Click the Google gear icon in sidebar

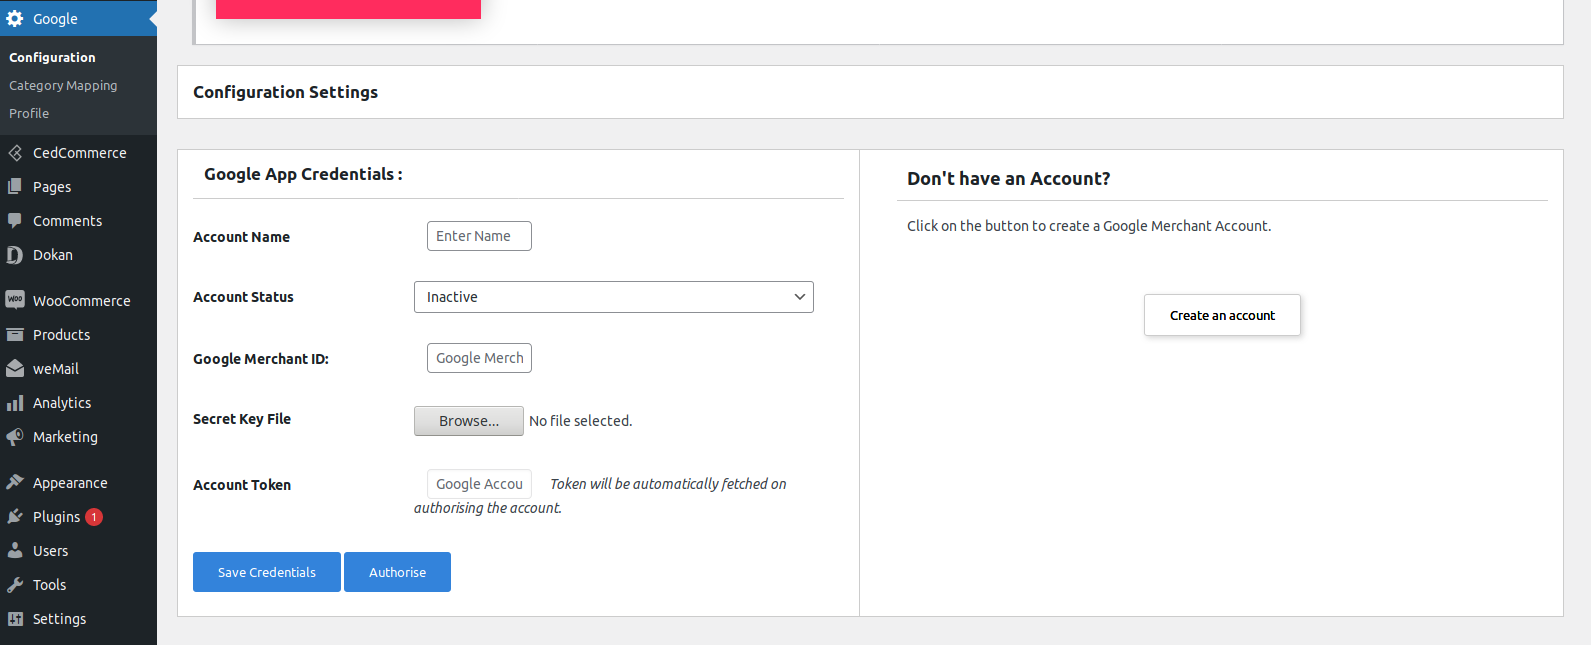point(15,19)
